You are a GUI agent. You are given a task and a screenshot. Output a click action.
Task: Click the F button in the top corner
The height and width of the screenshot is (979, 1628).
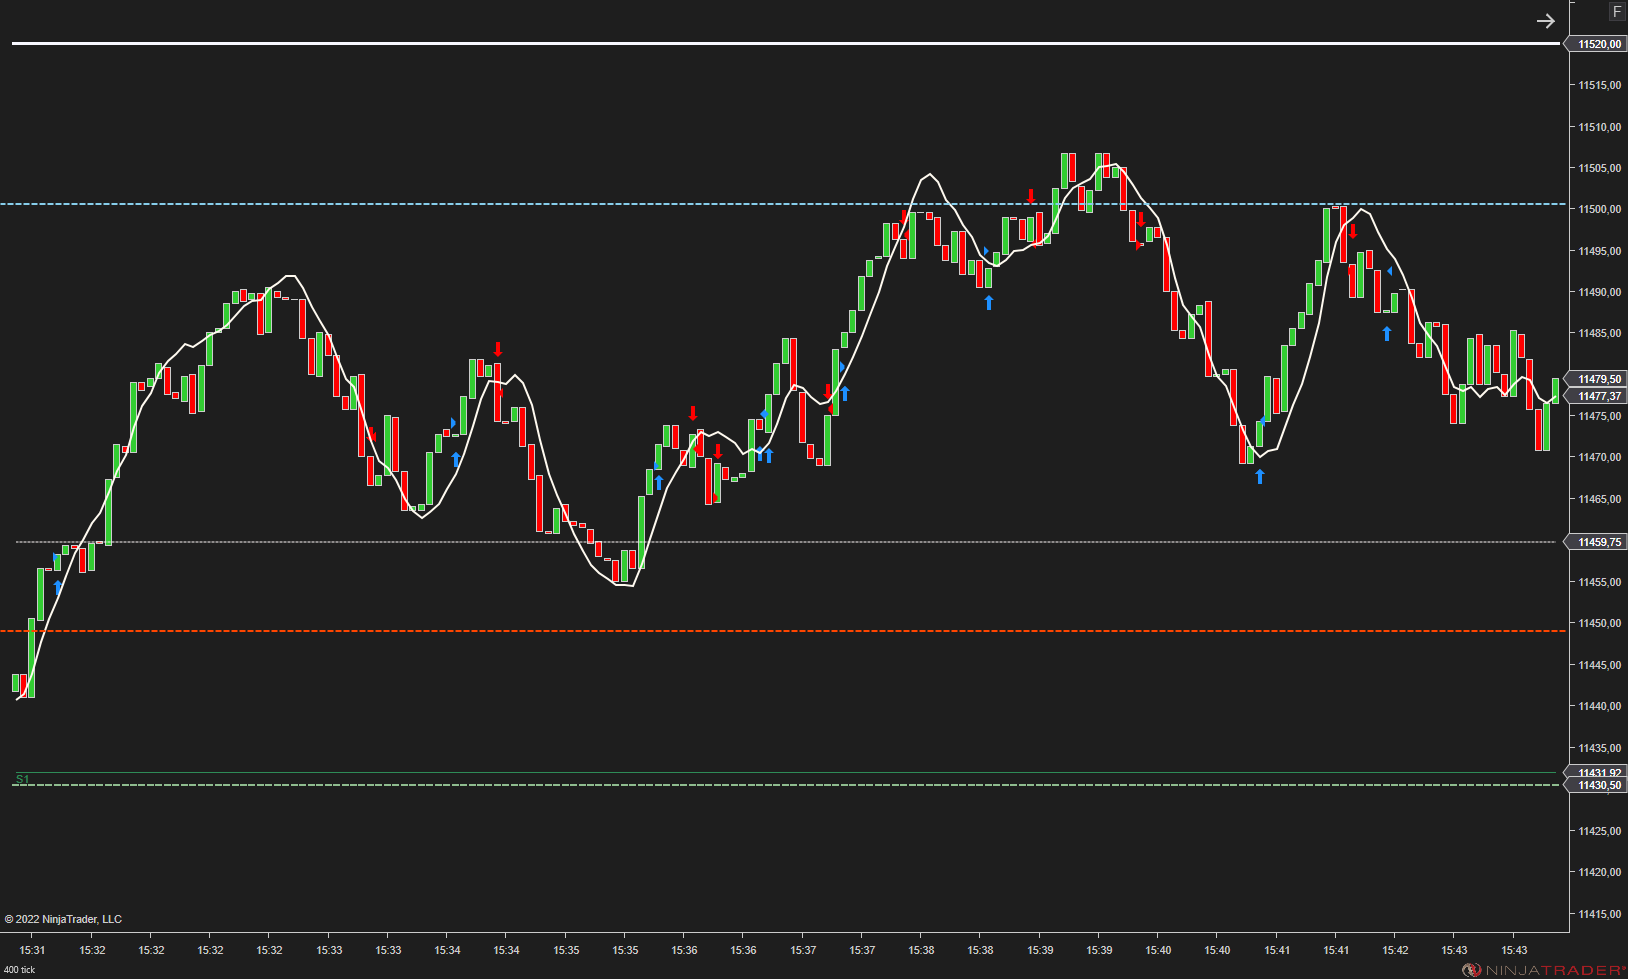coord(1617,12)
